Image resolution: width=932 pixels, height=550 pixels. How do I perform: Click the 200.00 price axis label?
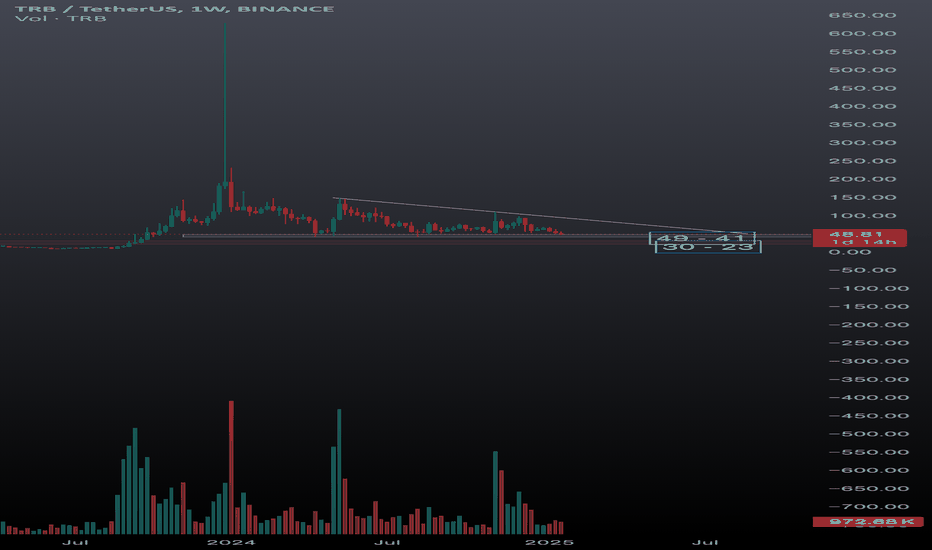click(862, 179)
